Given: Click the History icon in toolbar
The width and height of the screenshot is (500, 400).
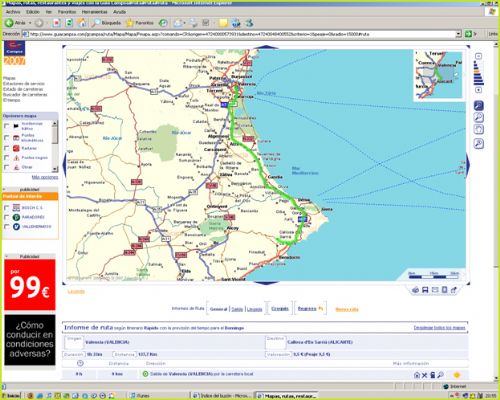Looking at the screenshot, I should [163, 23].
